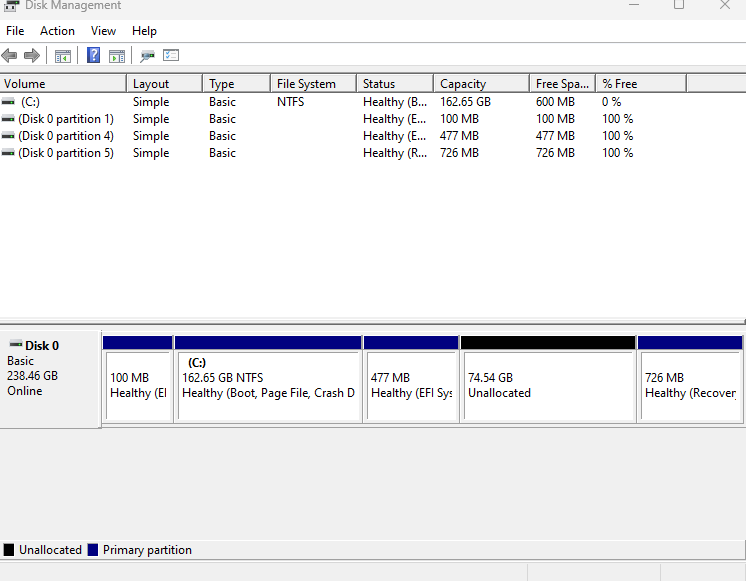Click the Disk 0 label disk icon
Viewport: 746px width, 581px height.
[x=16, y=344]
